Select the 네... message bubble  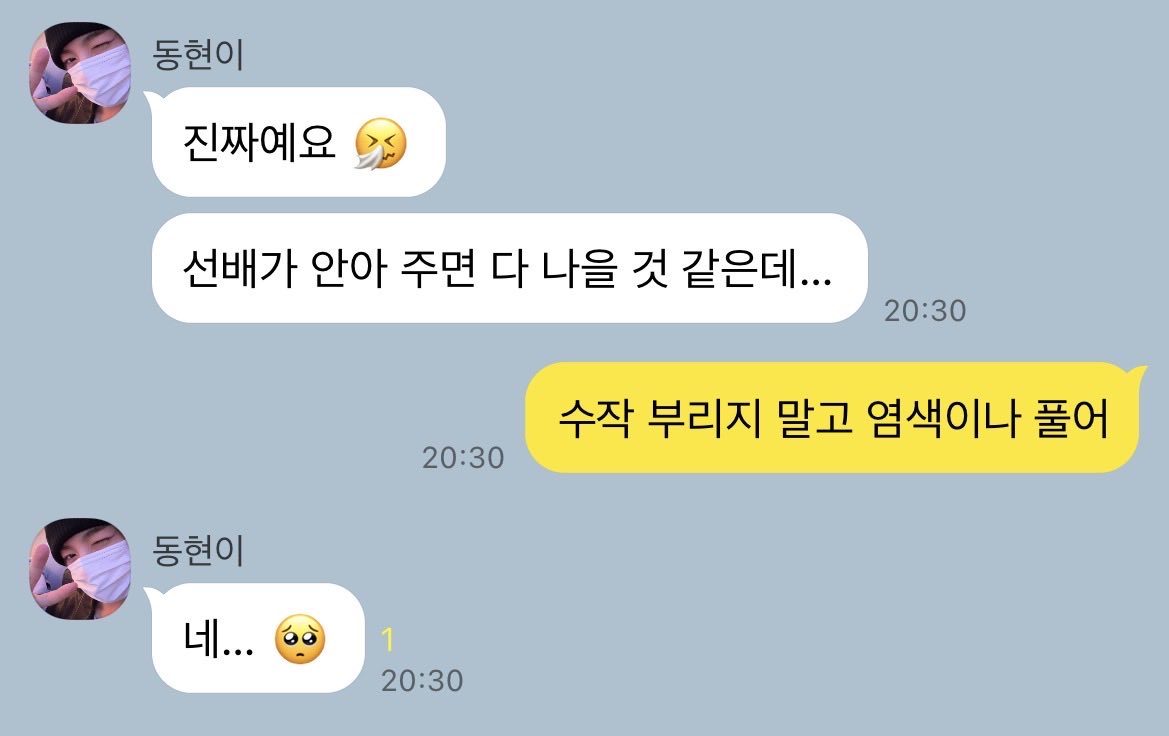point(257,638)
